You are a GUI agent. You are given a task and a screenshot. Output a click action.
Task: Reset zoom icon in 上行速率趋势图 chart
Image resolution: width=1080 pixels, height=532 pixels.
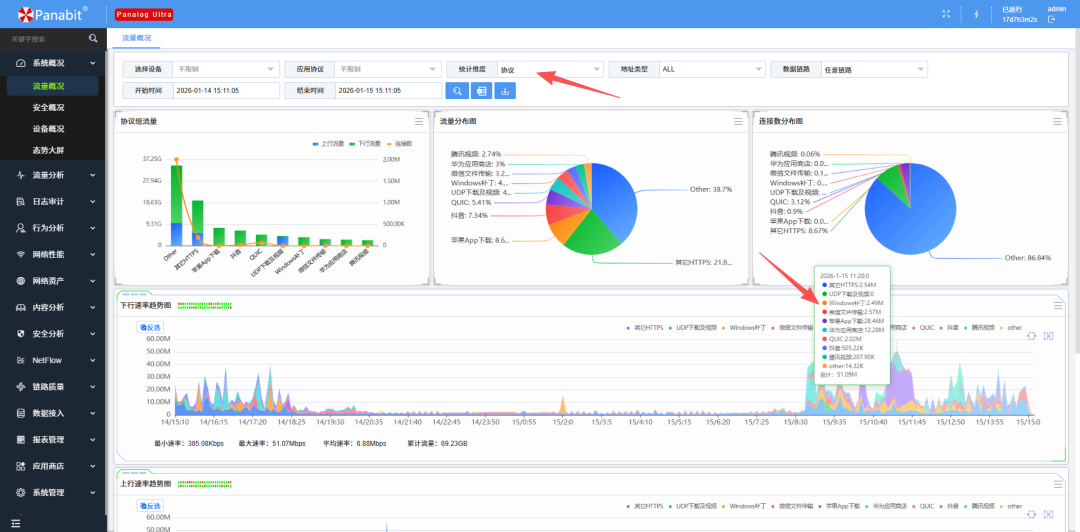tap(1048, 514)
